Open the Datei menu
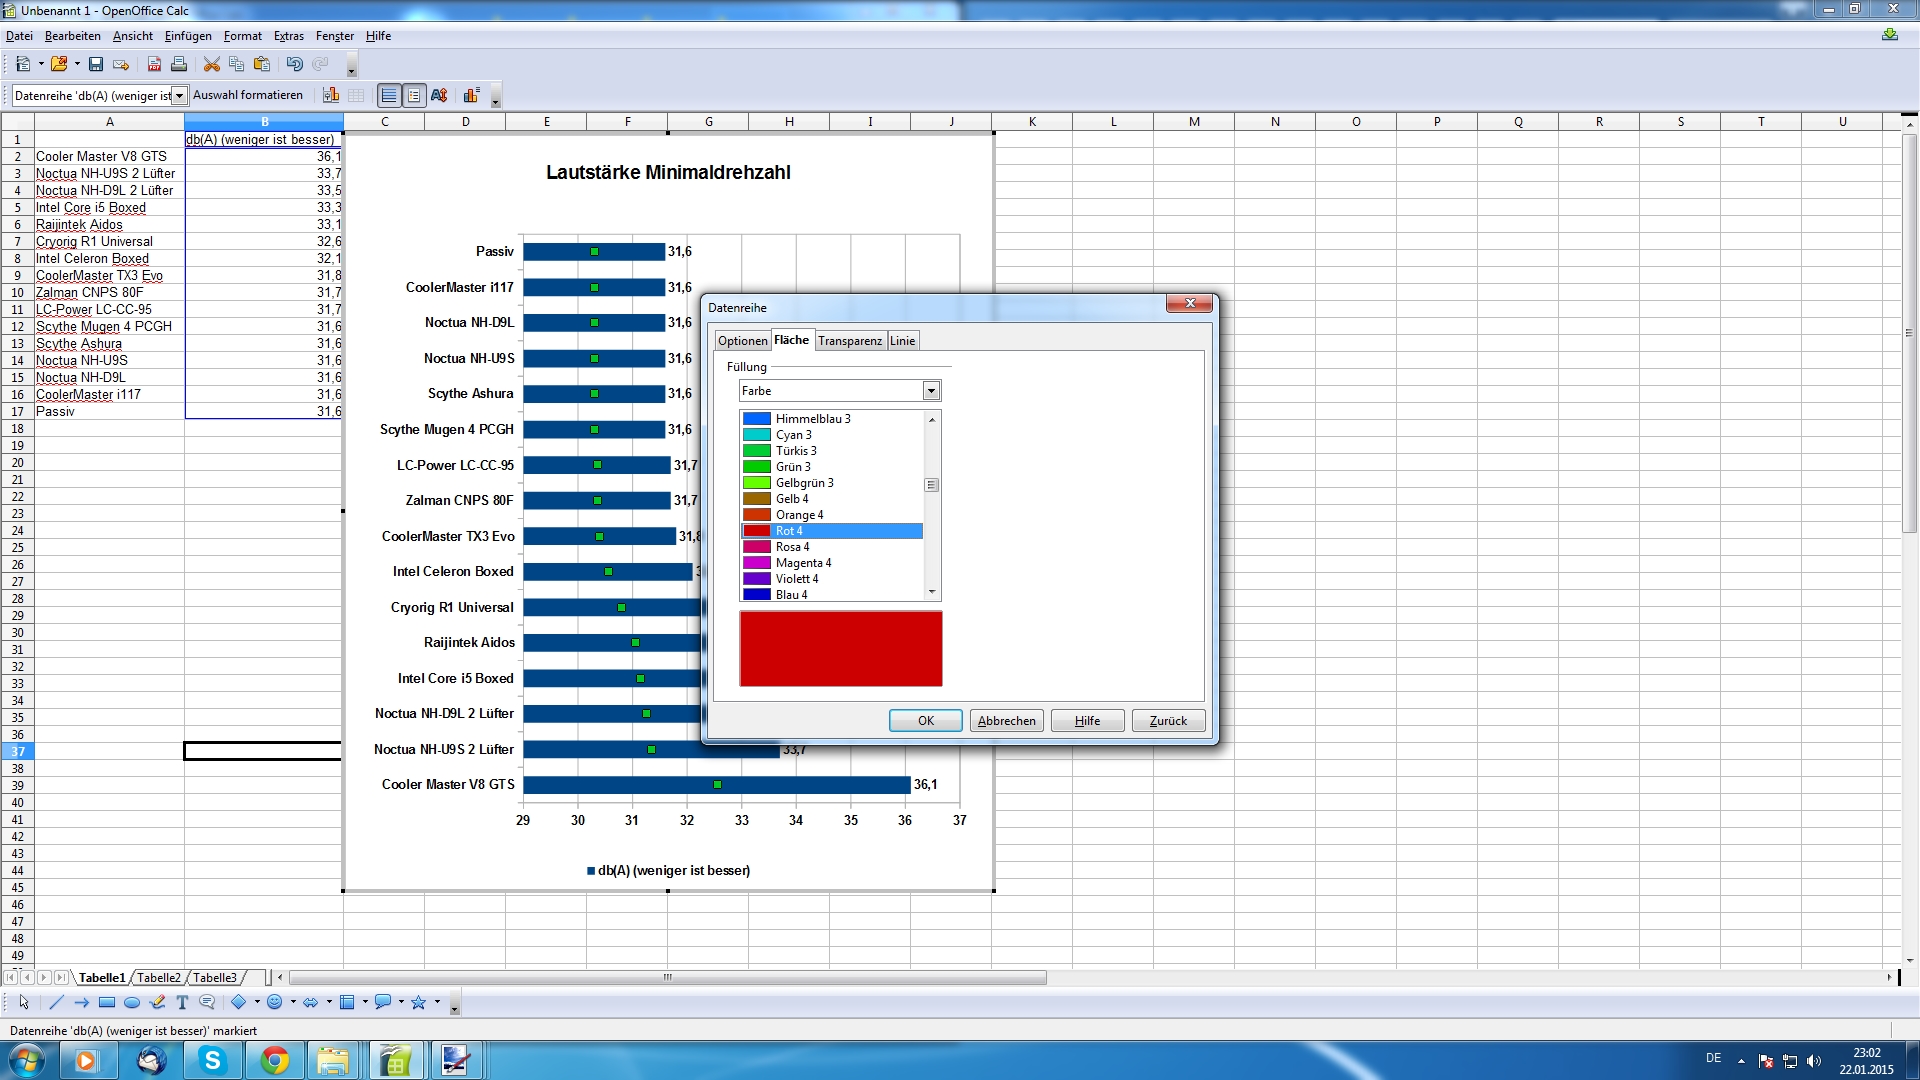Image resolution: width=1920 pixels, height=1080 pixels. (x=19, y=36)
